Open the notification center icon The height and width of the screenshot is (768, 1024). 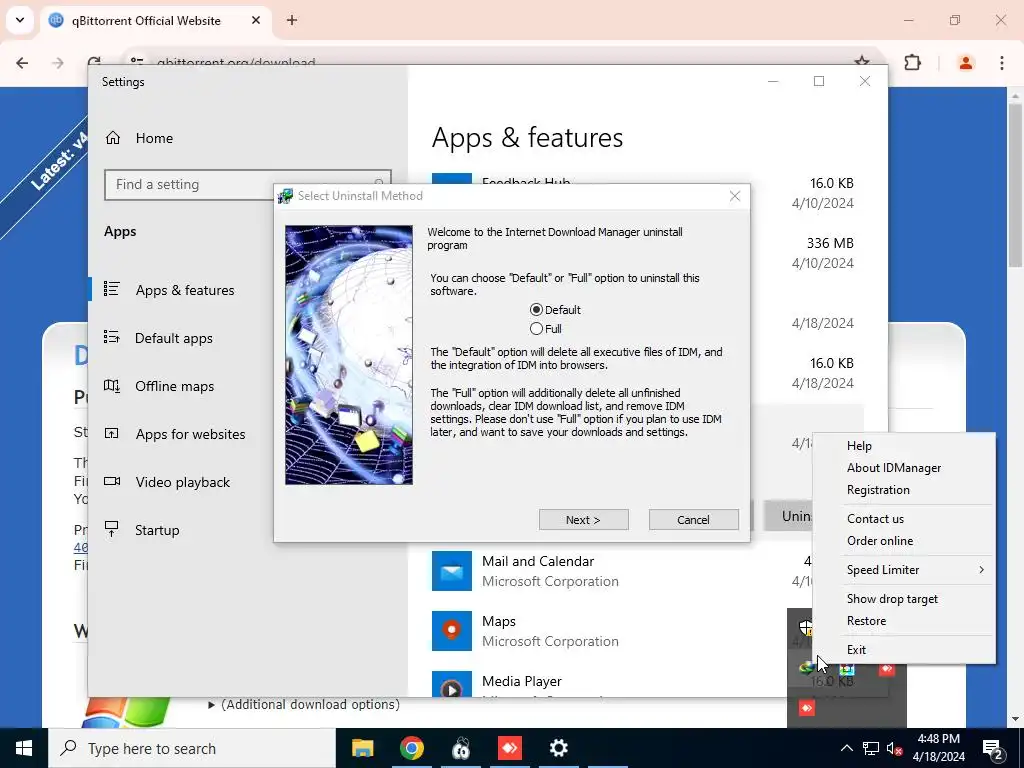pyautogui.click(x=993, y=748)
